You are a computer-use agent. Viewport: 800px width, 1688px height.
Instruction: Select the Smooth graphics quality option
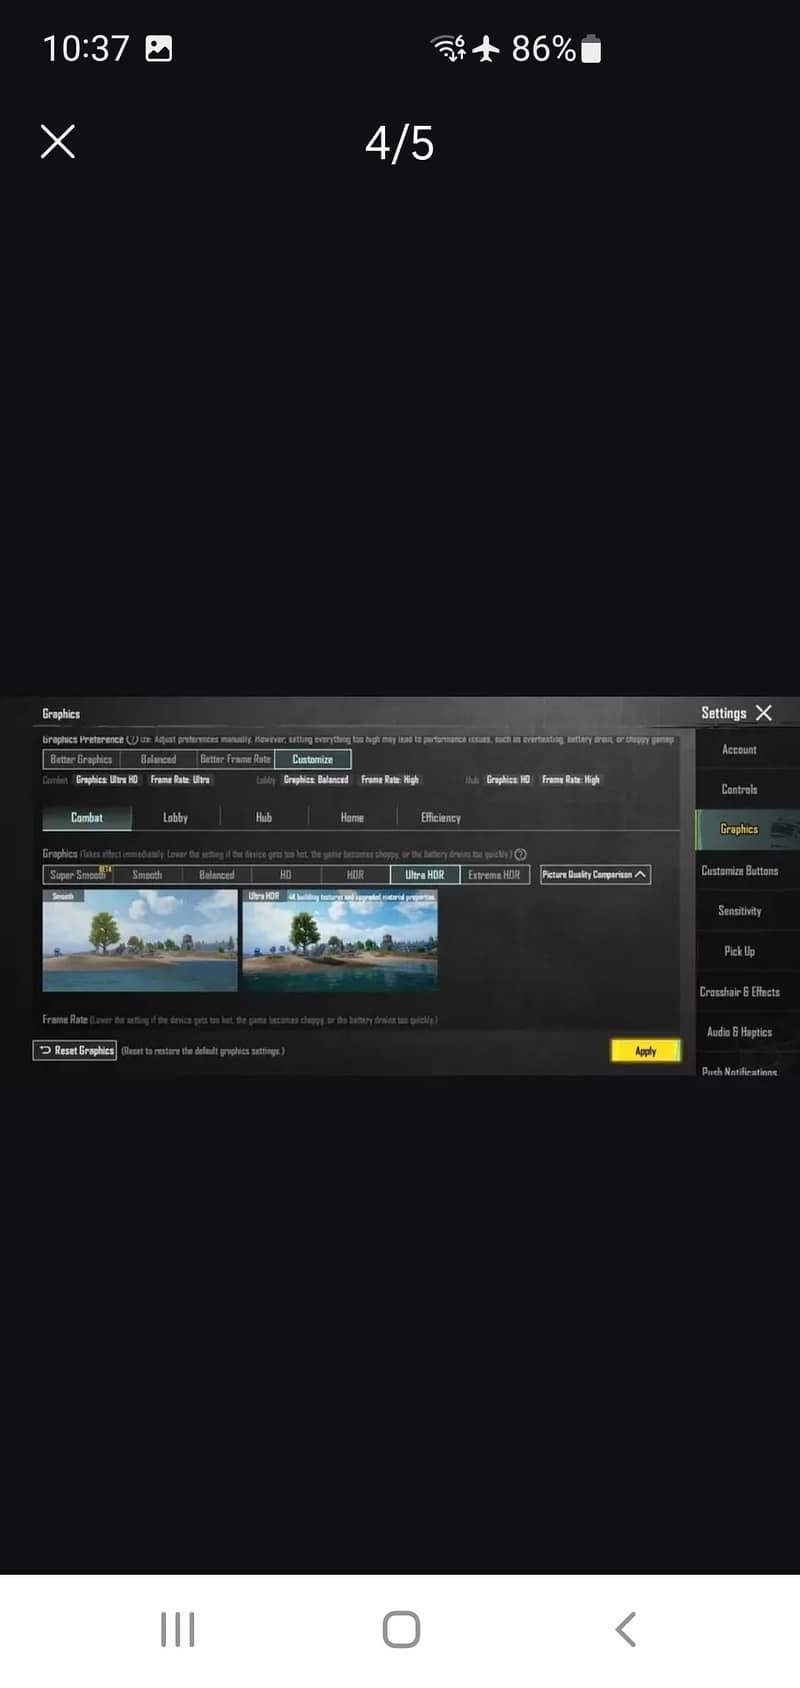tap(147, 875)
